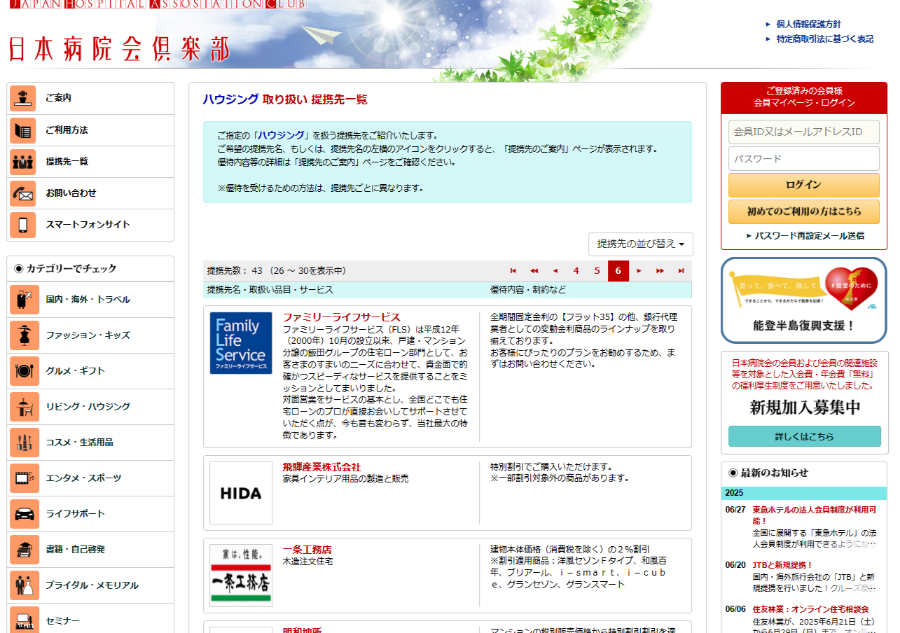Go to first page of pagination
Viewport: 900px width, 633px height.
click(513, 271)
